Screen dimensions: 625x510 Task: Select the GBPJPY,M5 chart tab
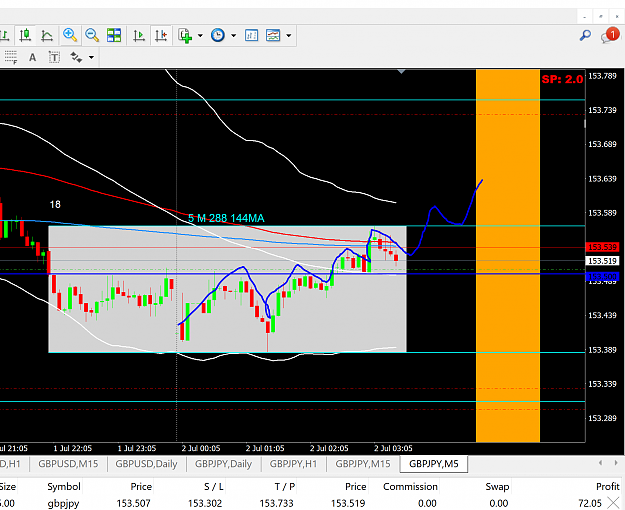coord(434,464)
